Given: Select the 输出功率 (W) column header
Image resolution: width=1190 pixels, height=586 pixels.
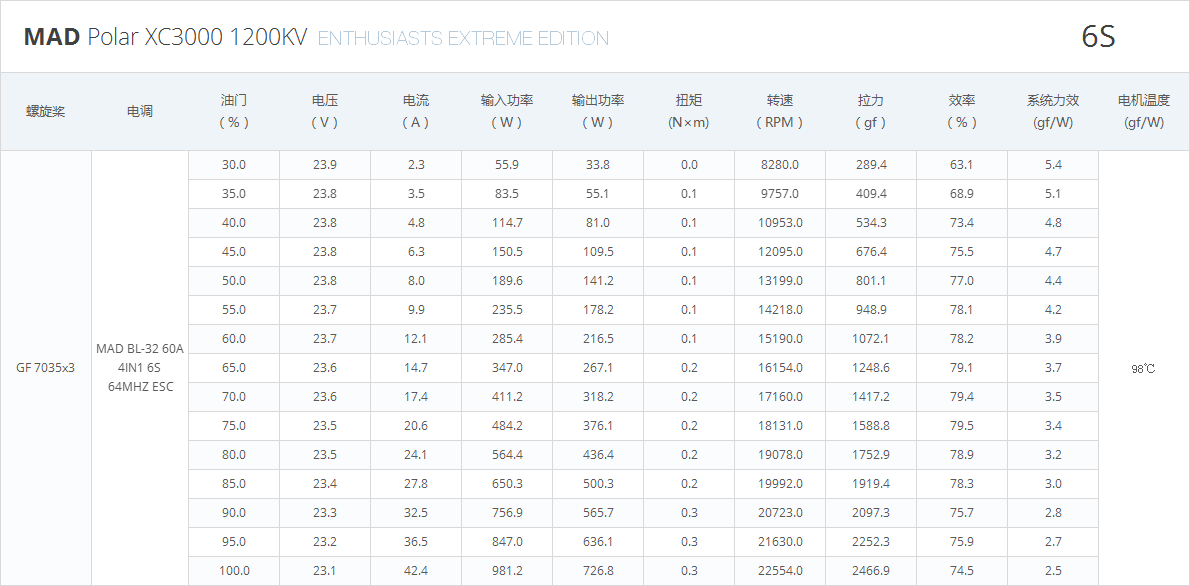Looking at the screenshot, I should point(598,111).
